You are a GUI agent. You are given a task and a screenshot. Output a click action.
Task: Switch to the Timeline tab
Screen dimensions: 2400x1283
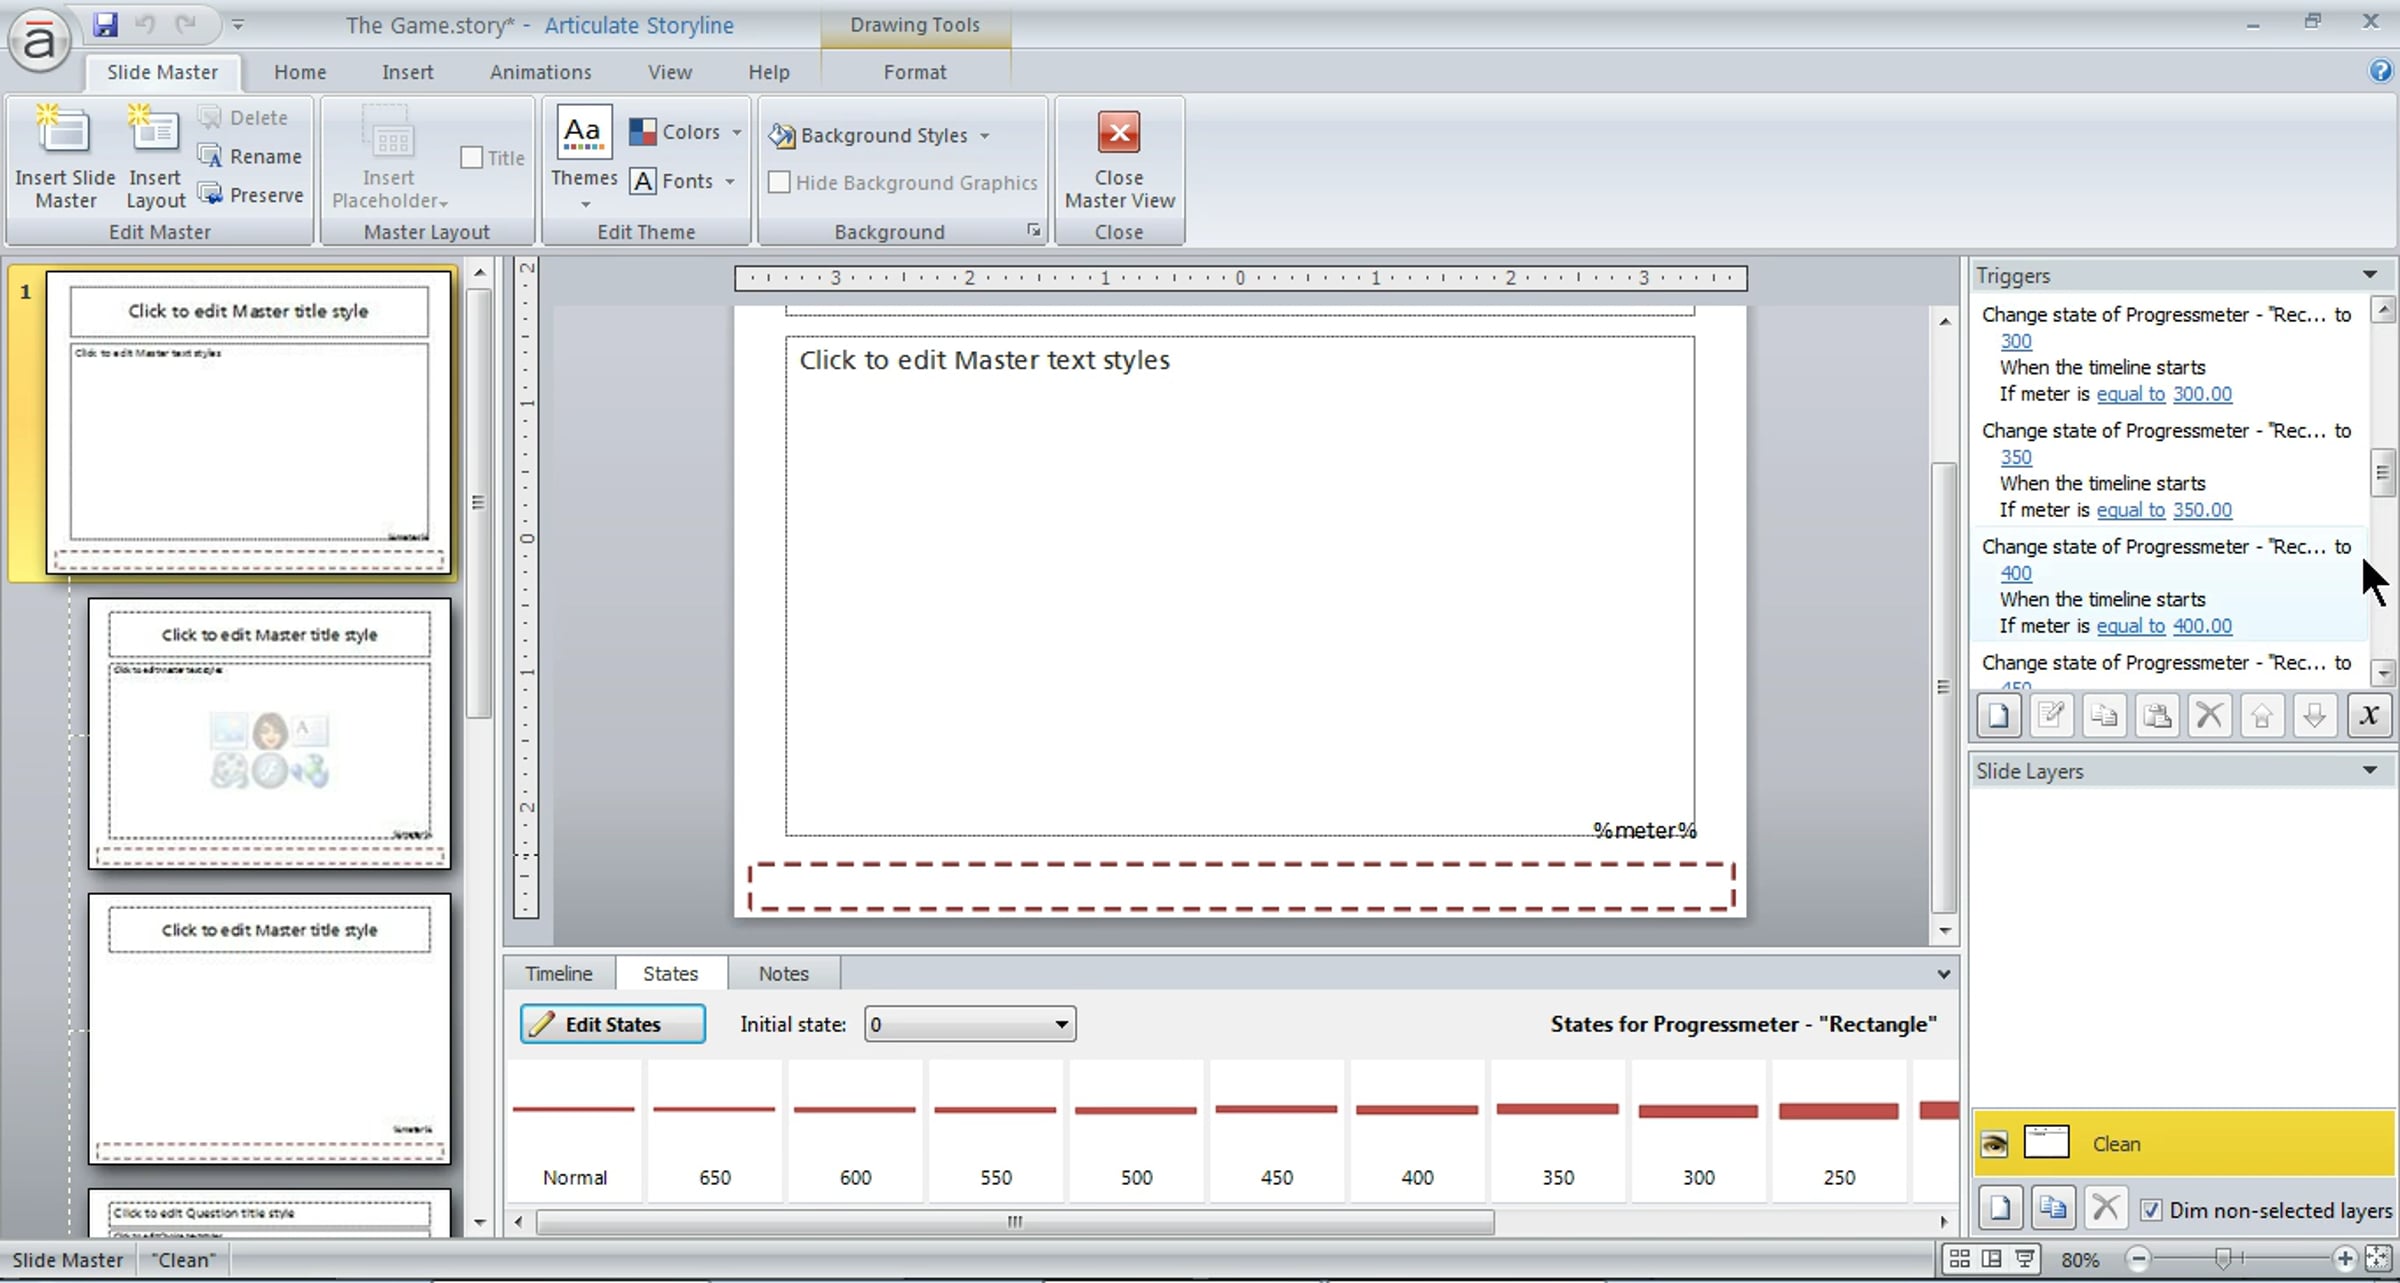(x=558, y=973)
